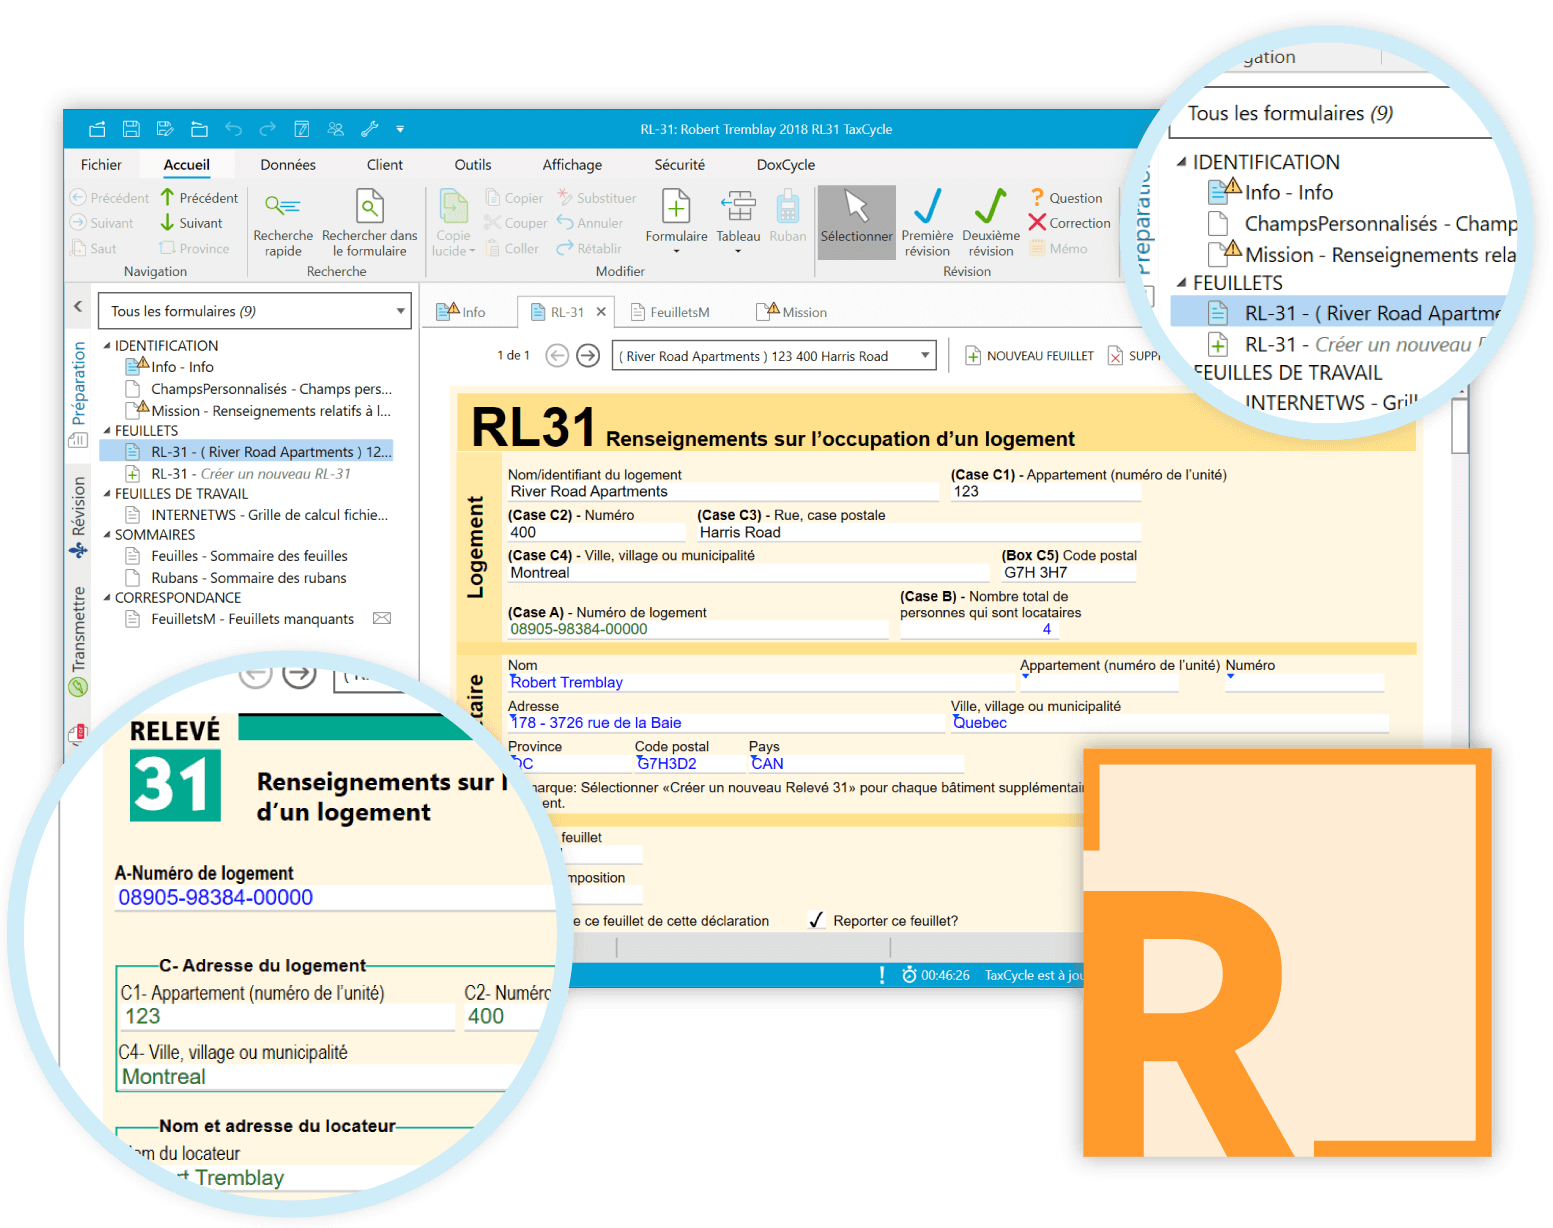The image size is (1553, 1228).
Task: Go to previous slip with left arrow
Action: pyautogui.click(x=557, y=355)
